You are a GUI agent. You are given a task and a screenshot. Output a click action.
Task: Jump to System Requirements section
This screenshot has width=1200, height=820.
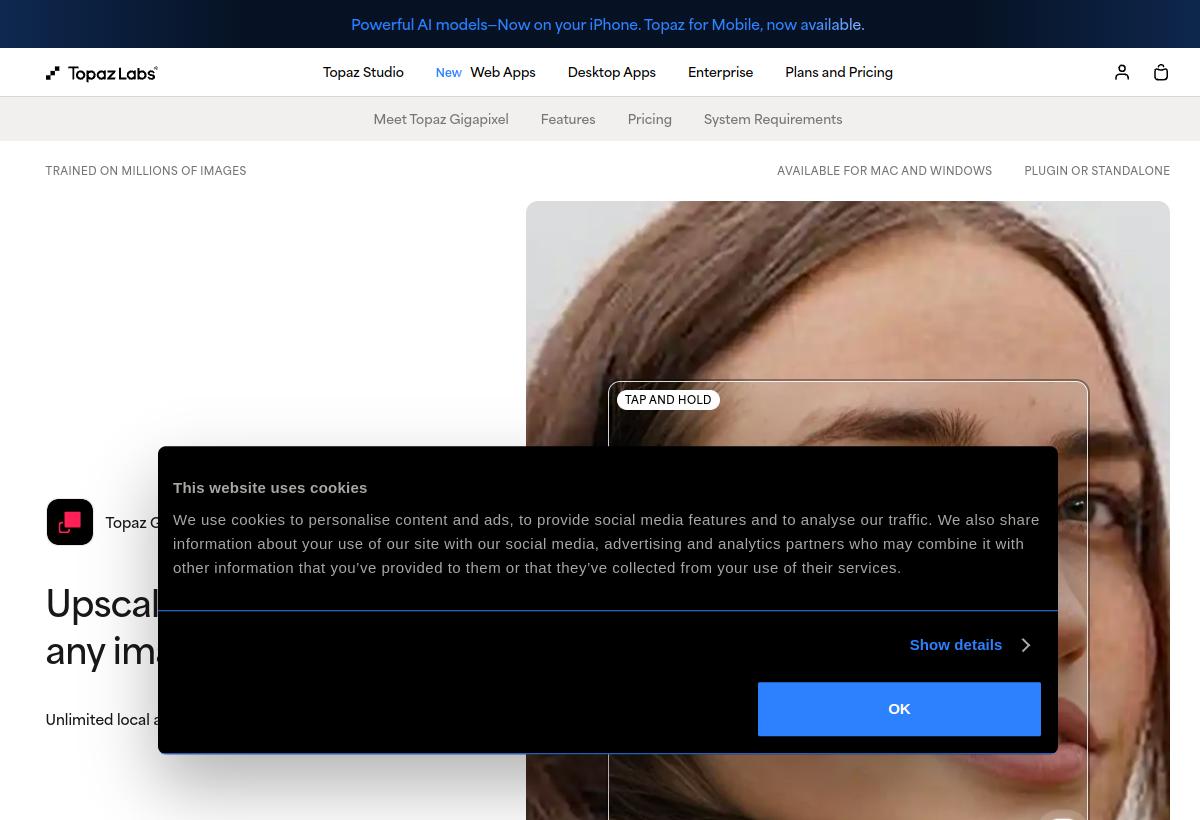773,119
